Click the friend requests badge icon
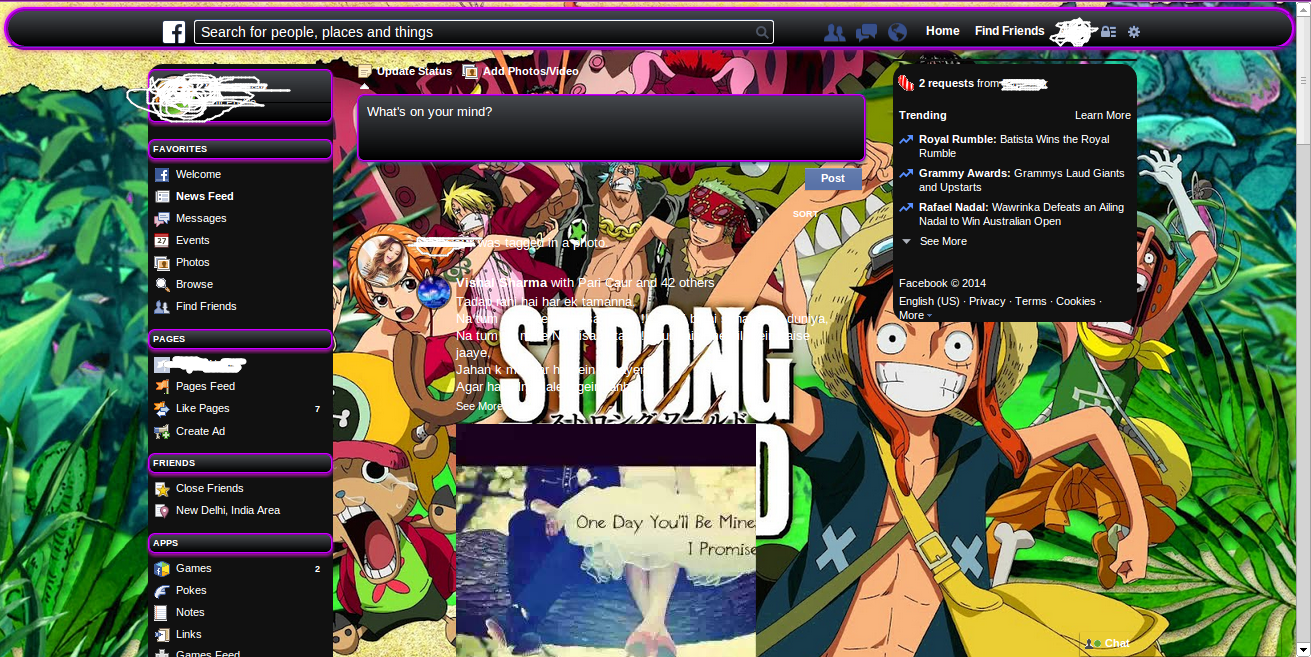 [906, 83]
